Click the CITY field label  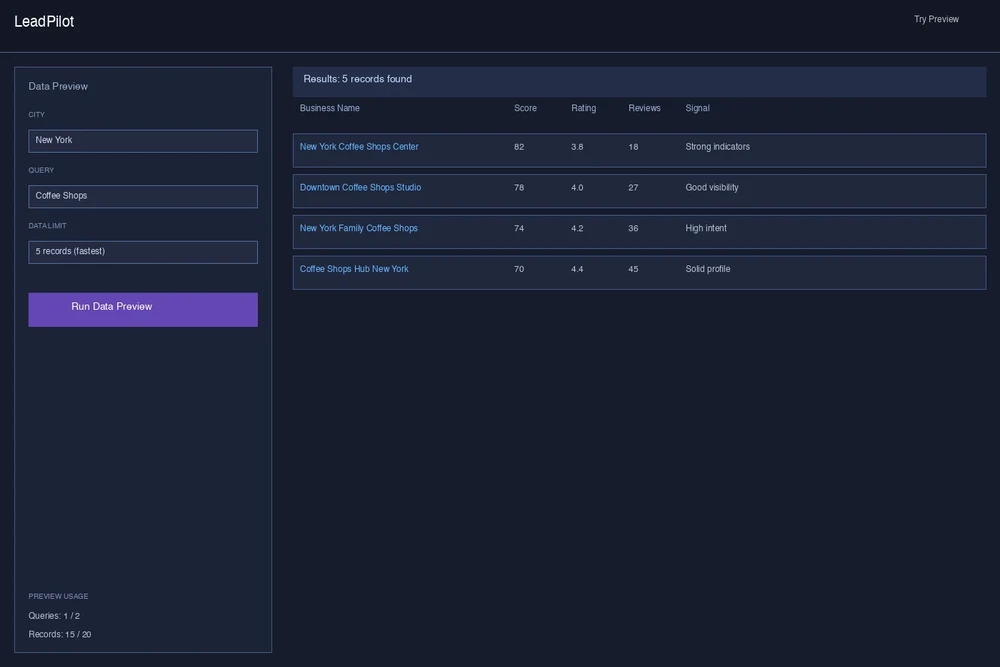point(36,115)
